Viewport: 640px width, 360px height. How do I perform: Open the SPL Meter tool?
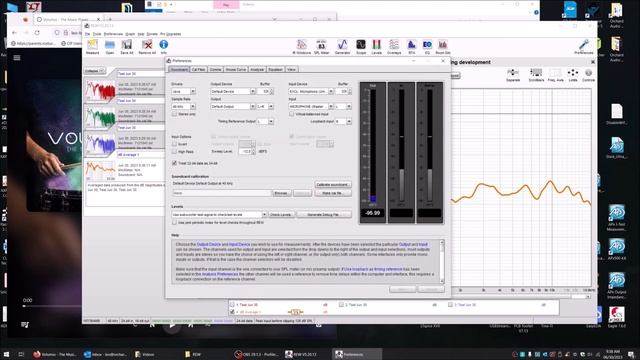[322, 47]
